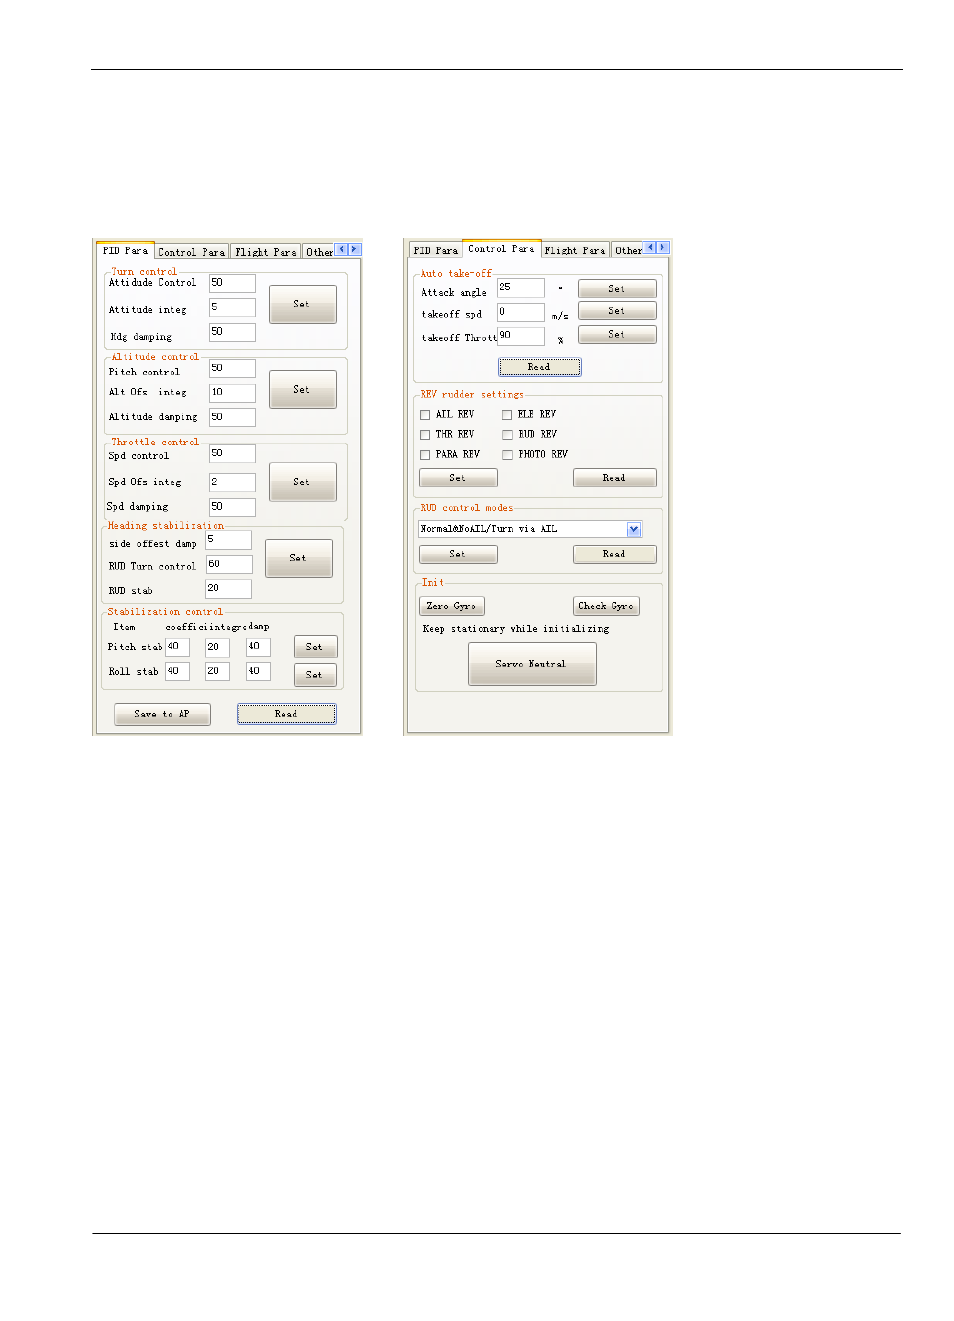The image size is (954, 1321).
Task: Edit the RUD stab field
Action: pyautogui.click(x=228, y=589)
